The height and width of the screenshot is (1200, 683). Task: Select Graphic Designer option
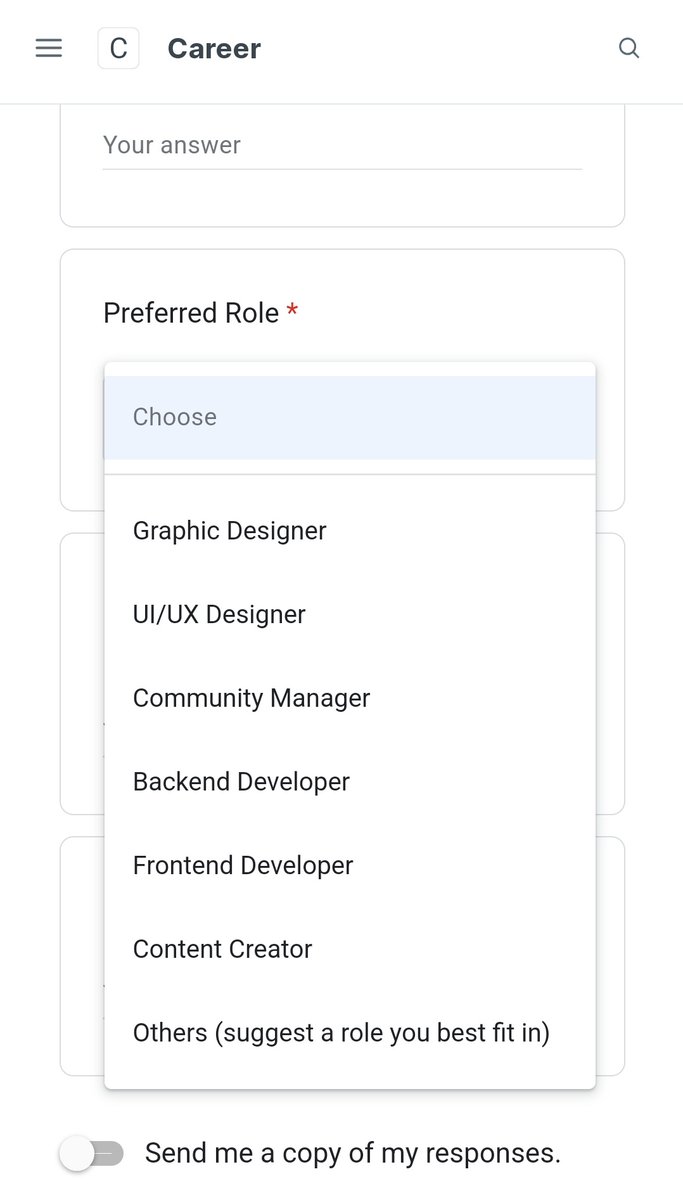[x=350, y=530]
